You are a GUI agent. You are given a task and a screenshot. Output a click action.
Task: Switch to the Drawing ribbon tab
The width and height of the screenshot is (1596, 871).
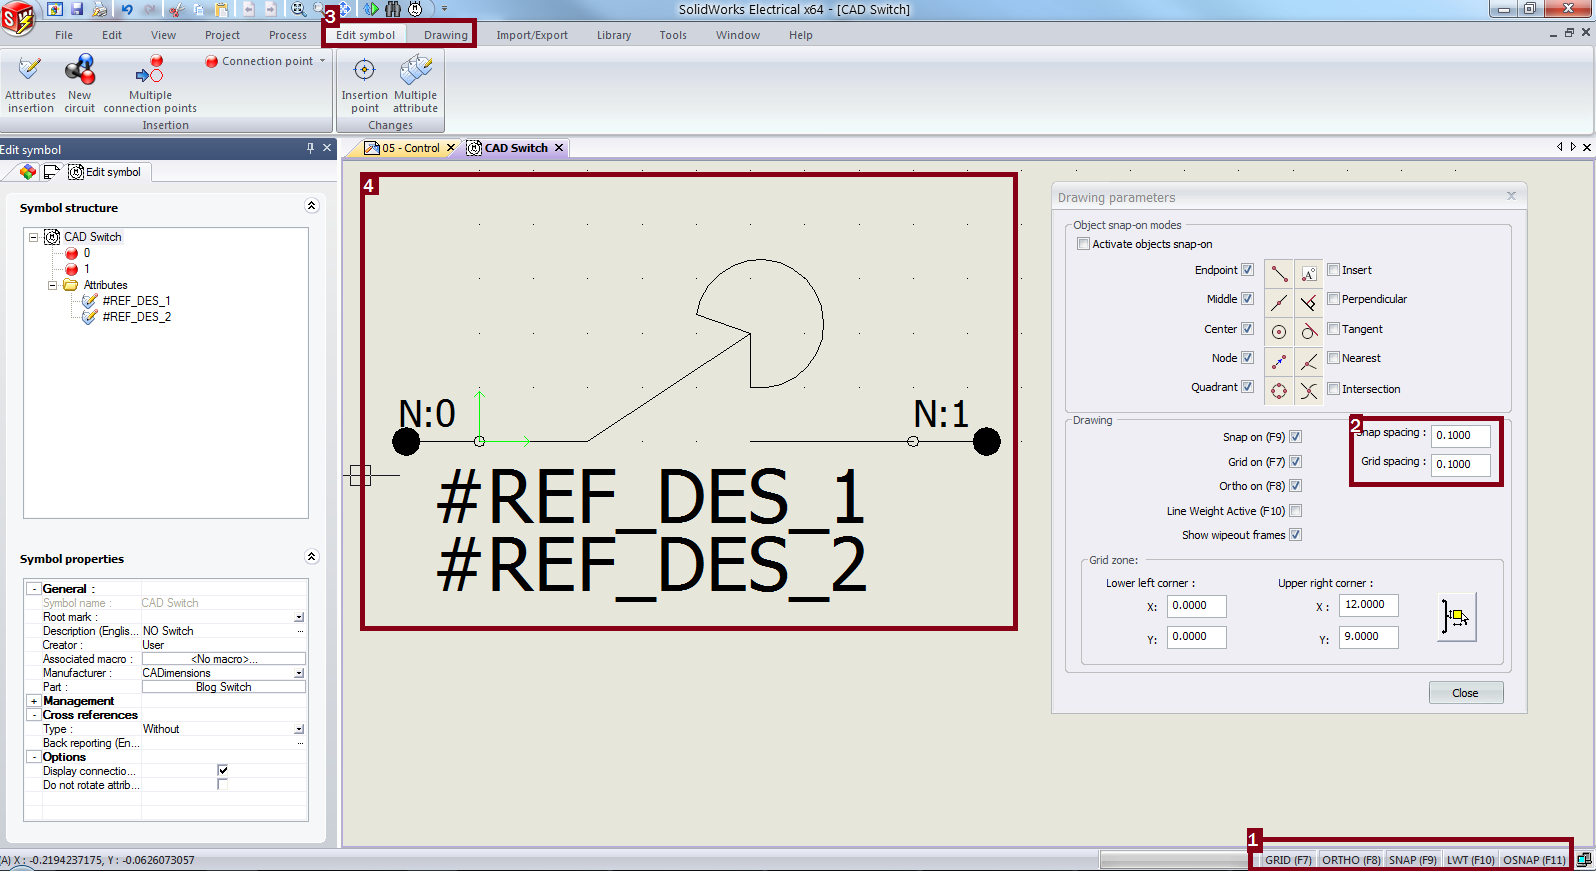pos(445,35)
